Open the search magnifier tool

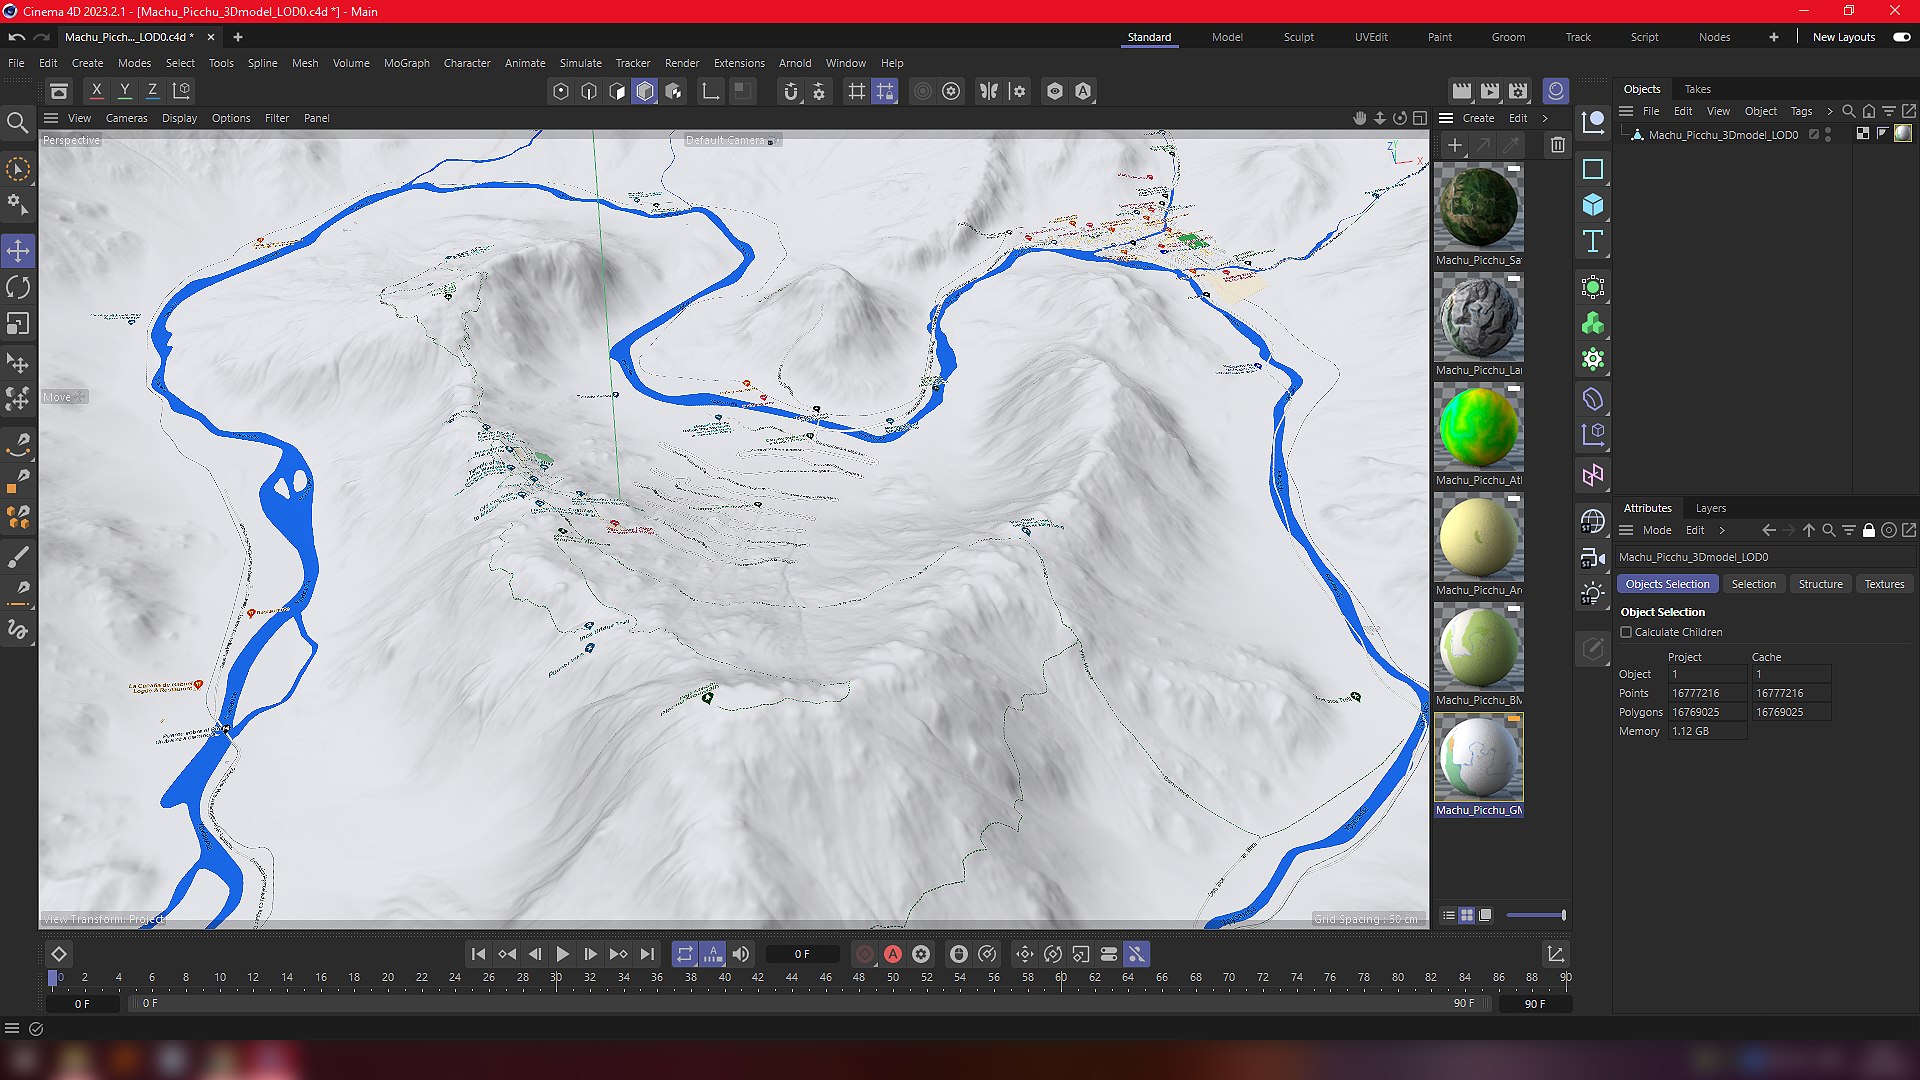tap(17, 123)
